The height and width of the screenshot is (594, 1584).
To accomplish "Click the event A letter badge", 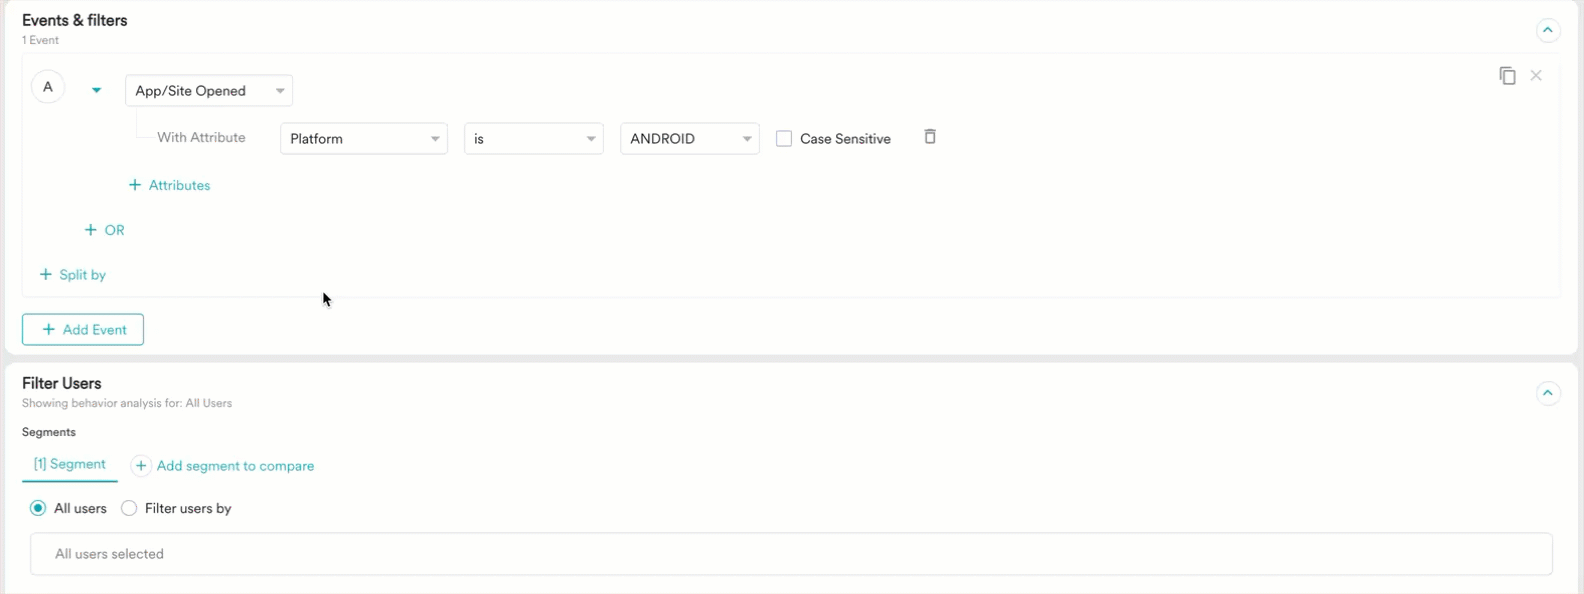I will (x=48, y=87).
